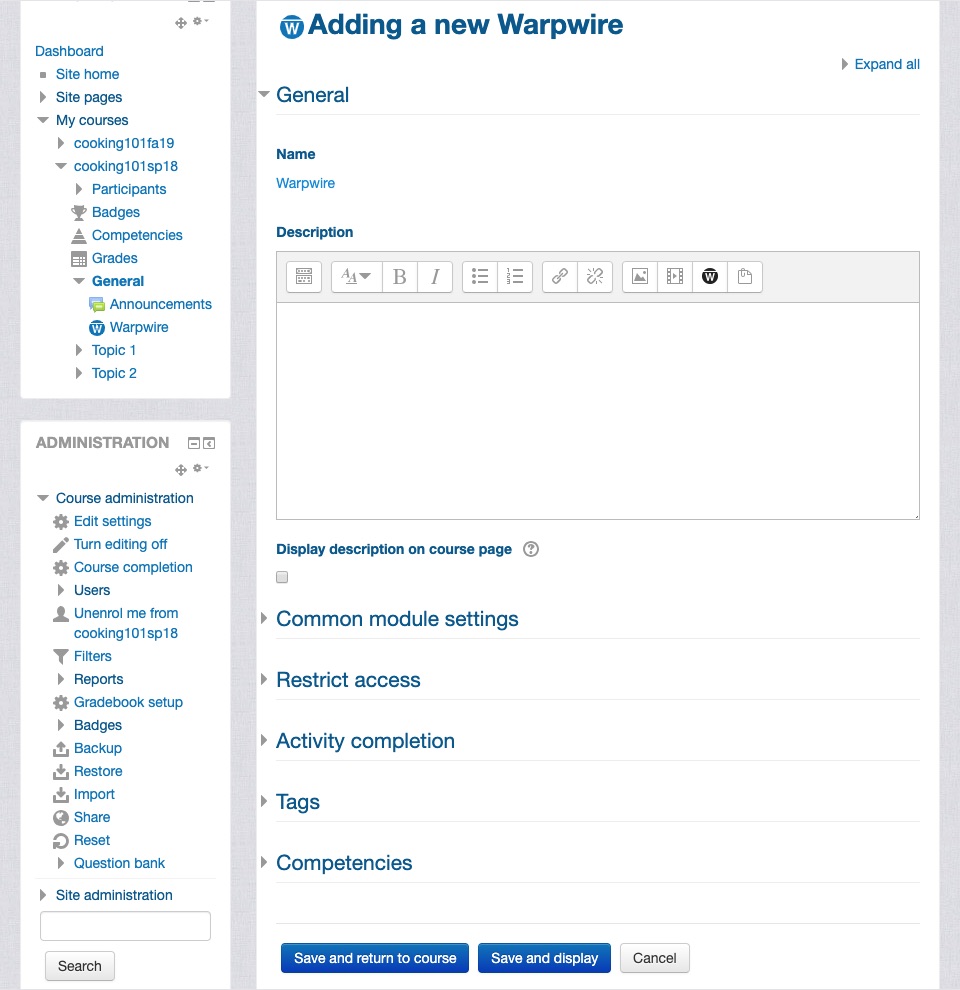Click the Warpwire button in the editor toolbar
960x990 pixels.
click(710, 277)
